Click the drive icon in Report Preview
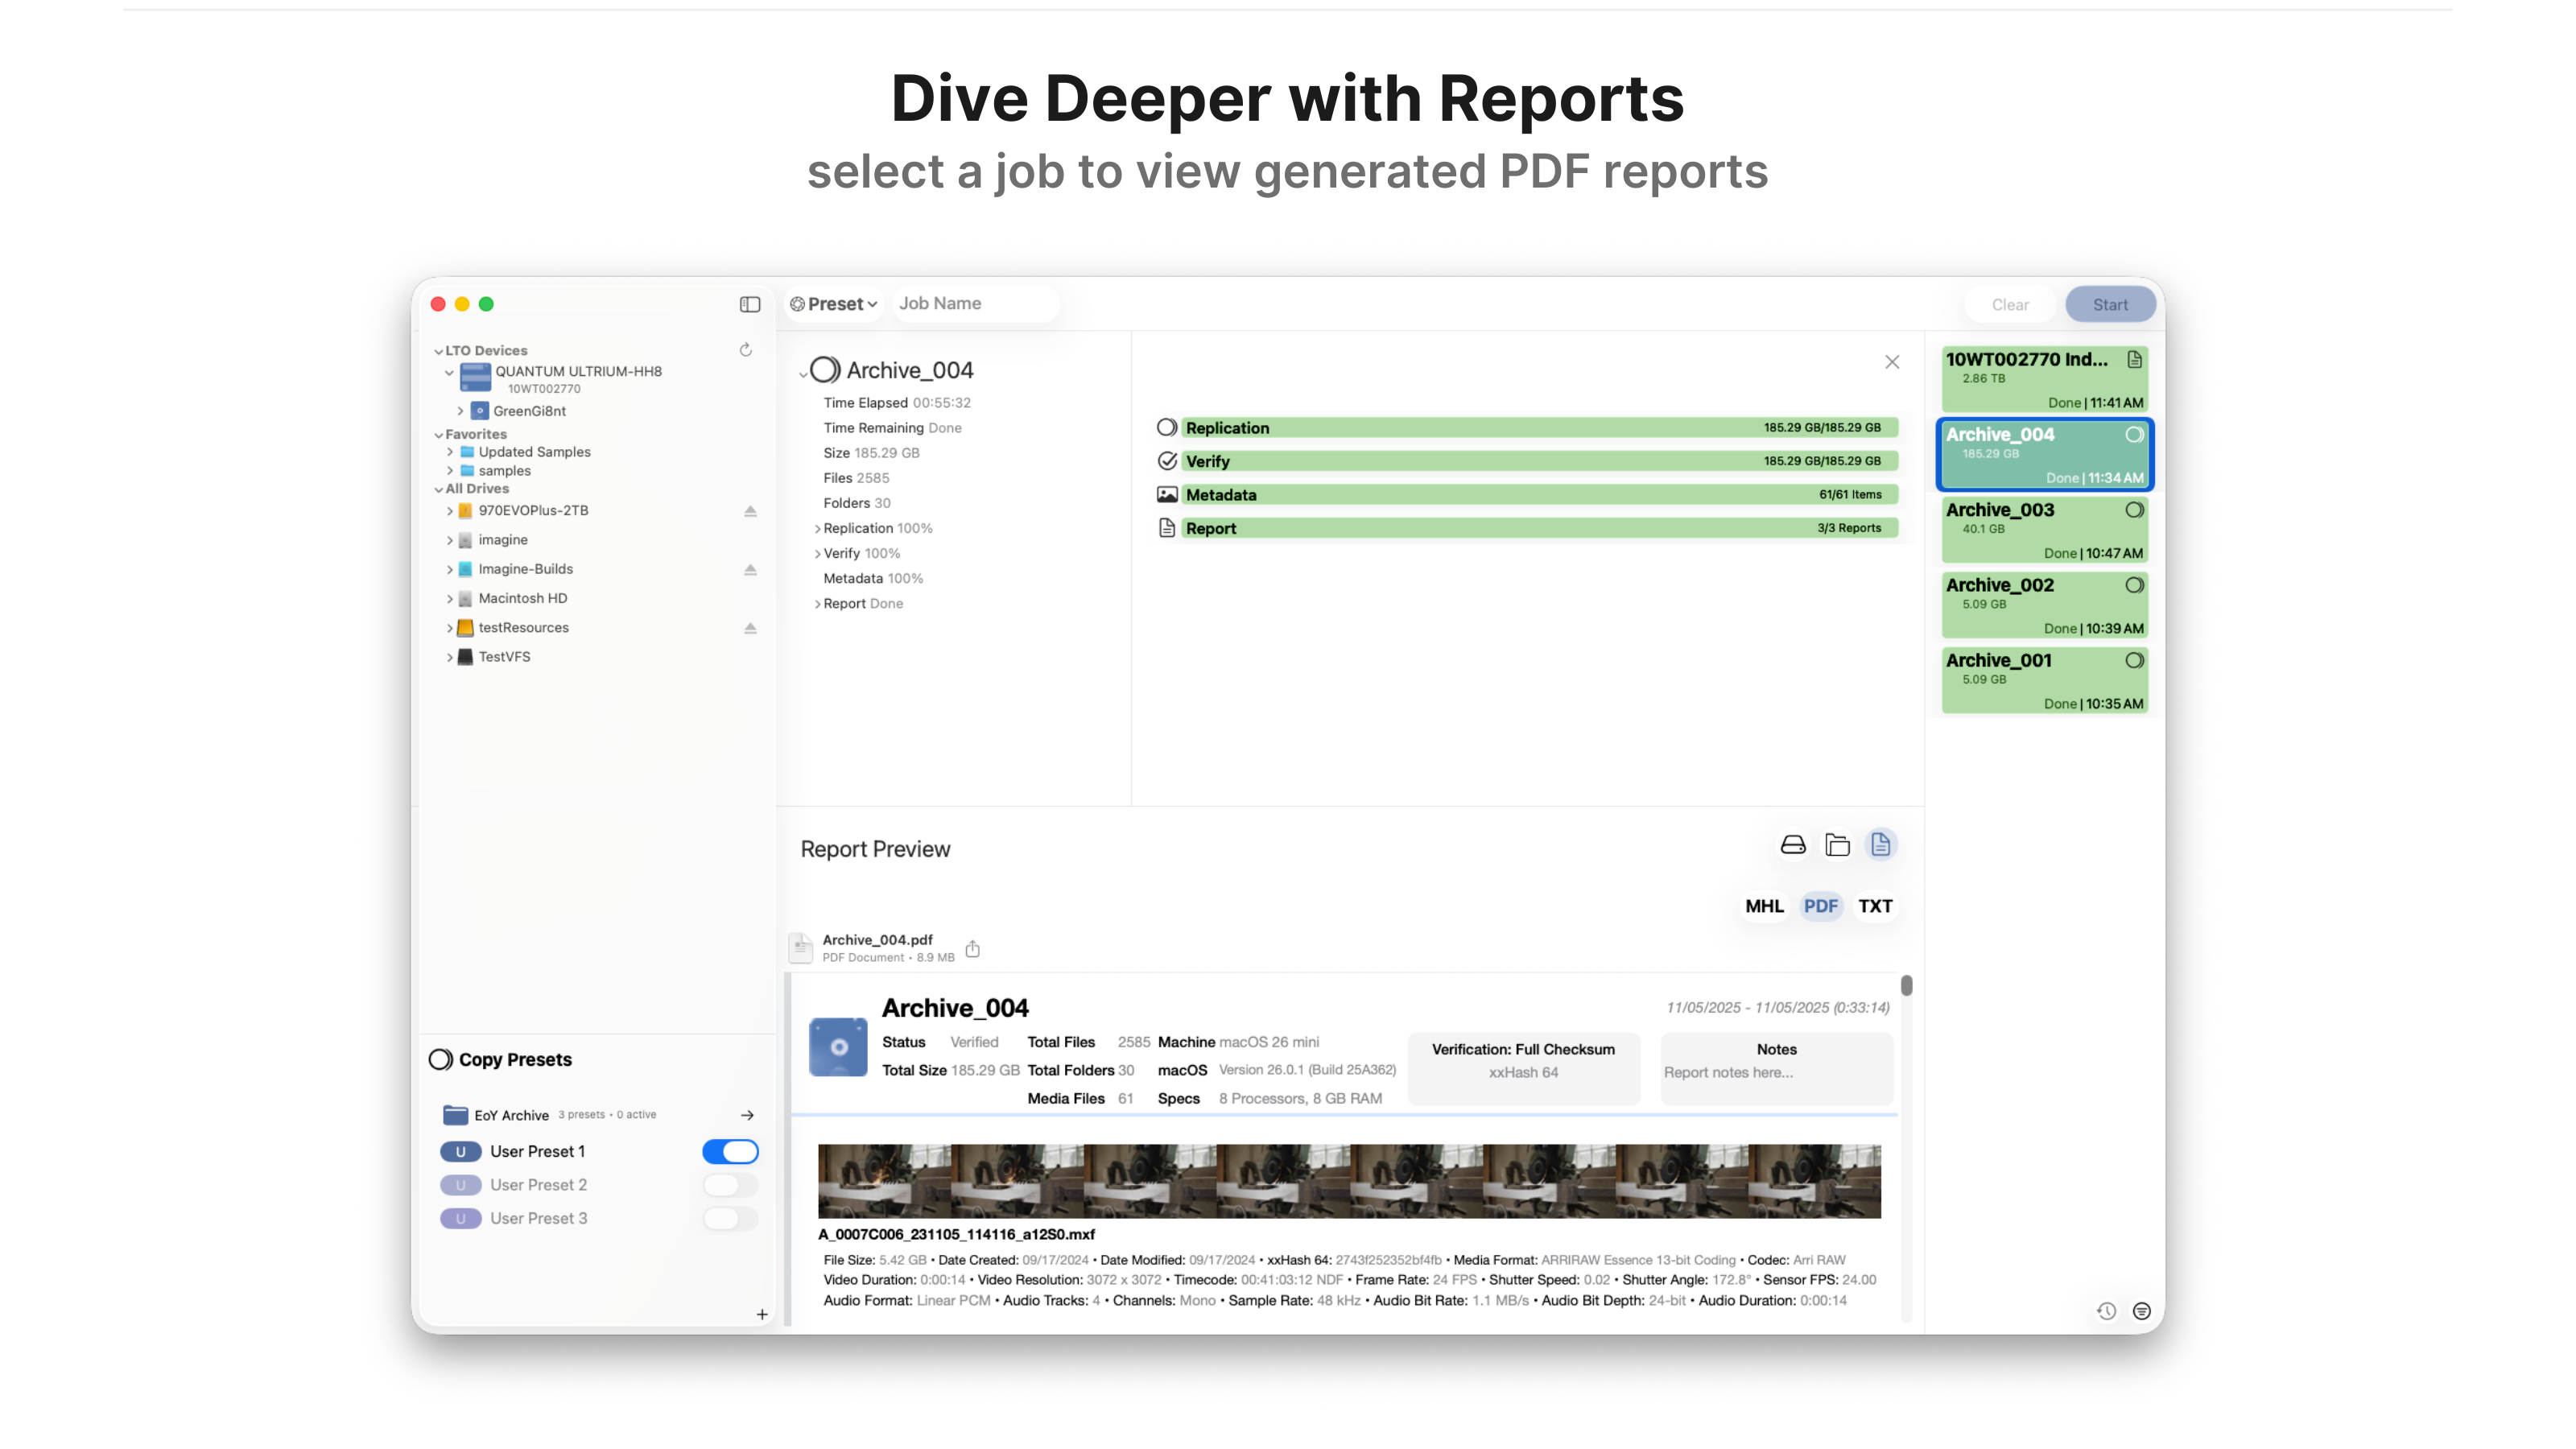Screen dimensions: 2576x1449 [x=1793, y=845]
